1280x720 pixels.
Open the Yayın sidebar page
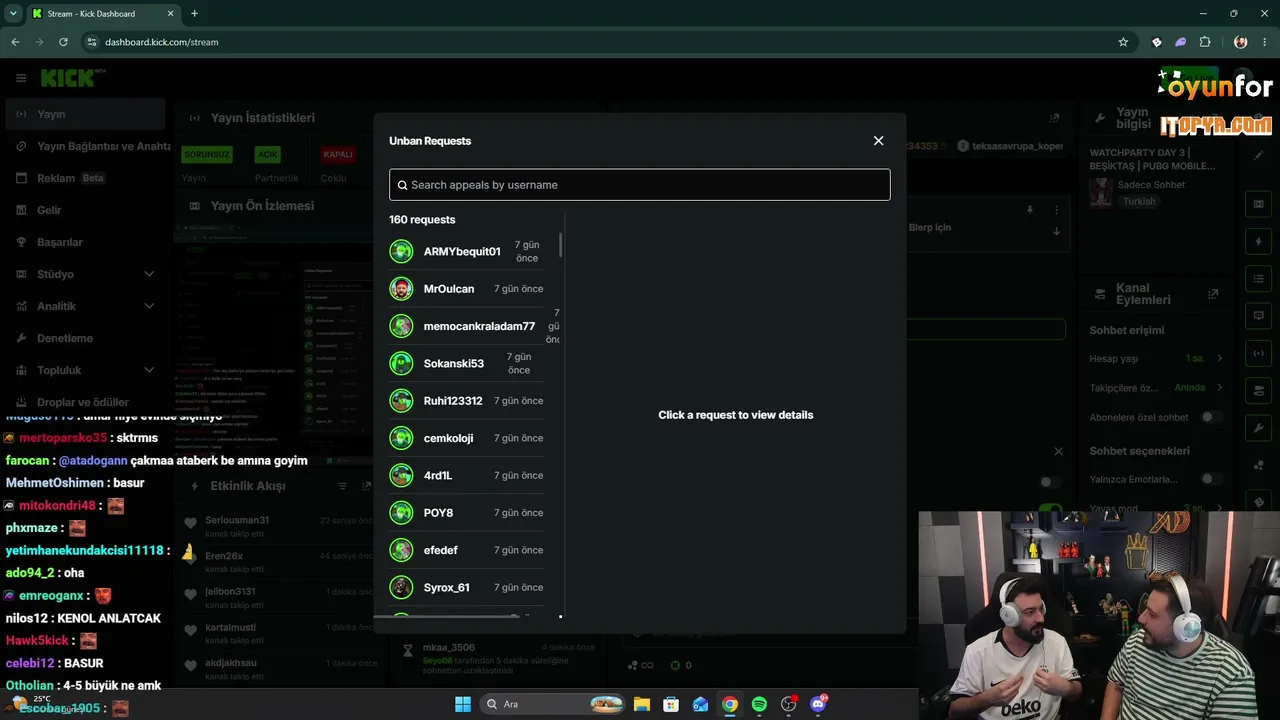pos(84,114)
